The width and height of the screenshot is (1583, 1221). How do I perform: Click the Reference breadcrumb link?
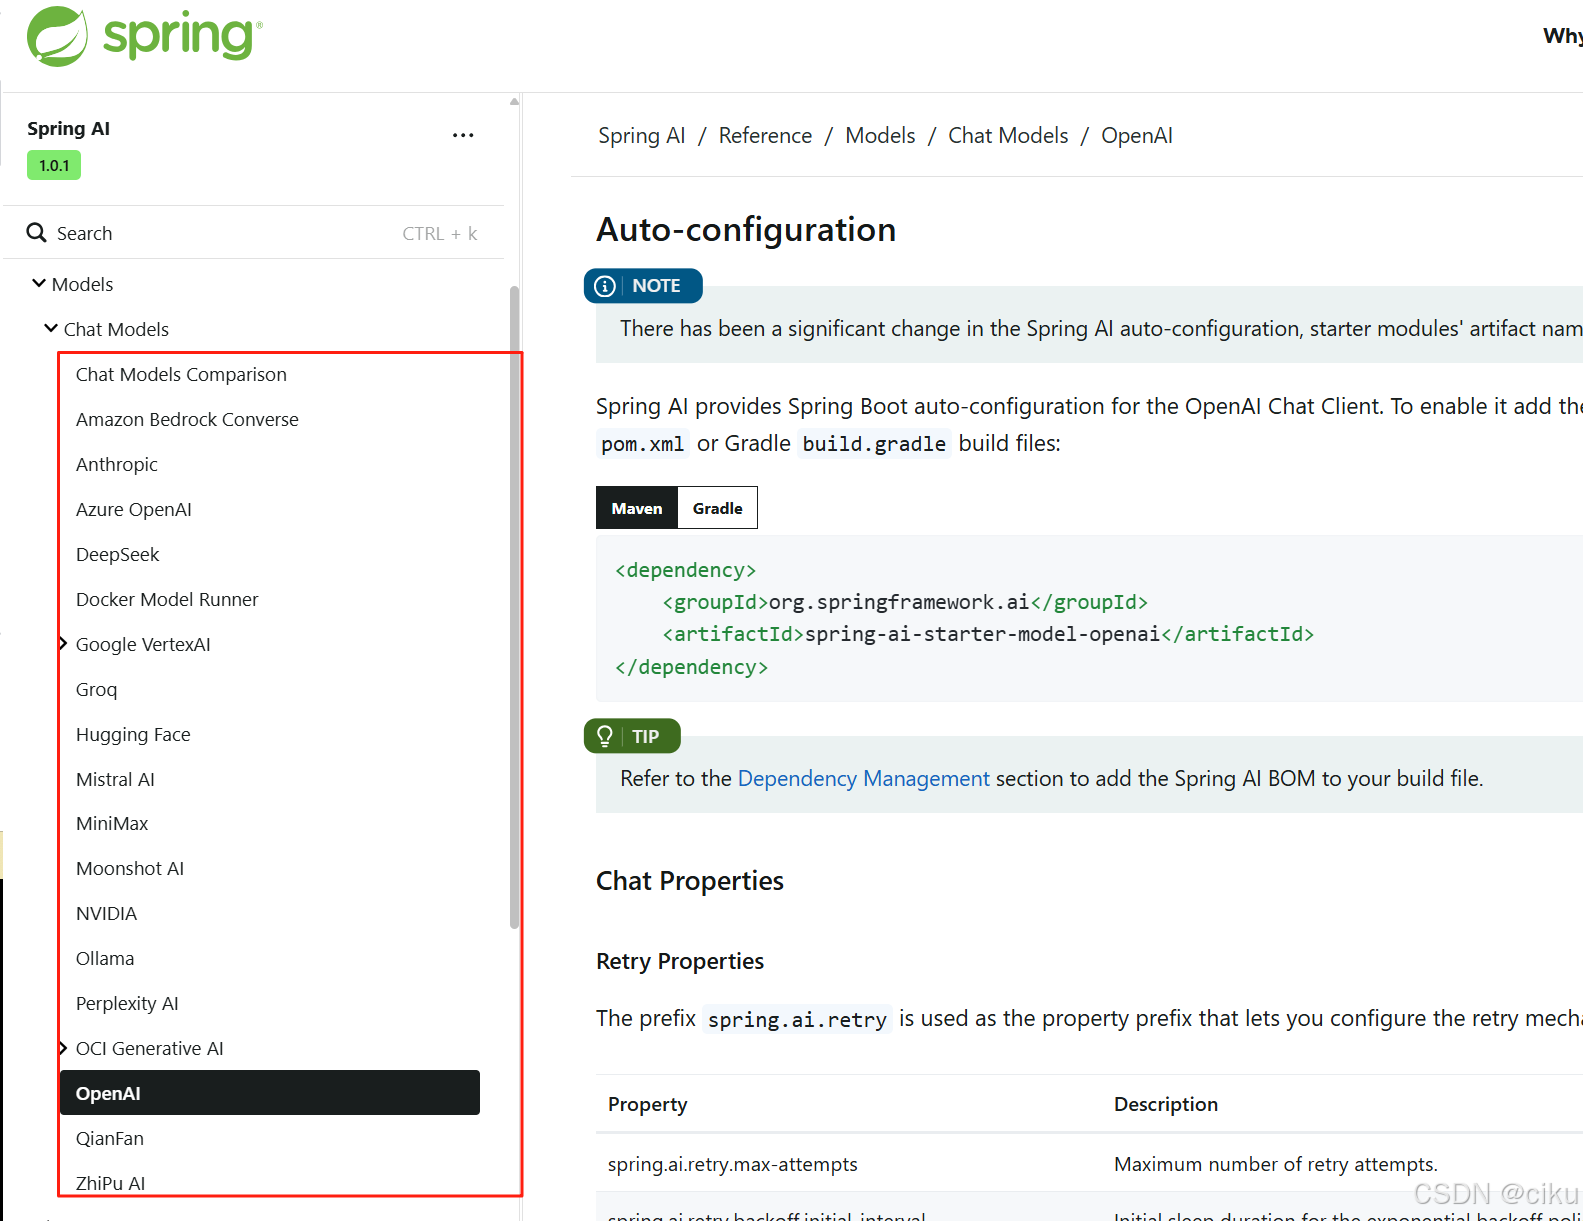(765, 135)
